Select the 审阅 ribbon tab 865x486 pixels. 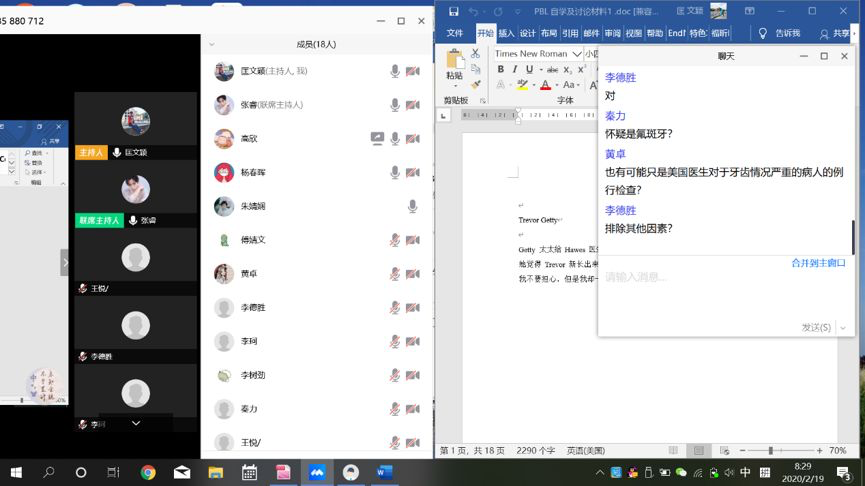point(612,33)
